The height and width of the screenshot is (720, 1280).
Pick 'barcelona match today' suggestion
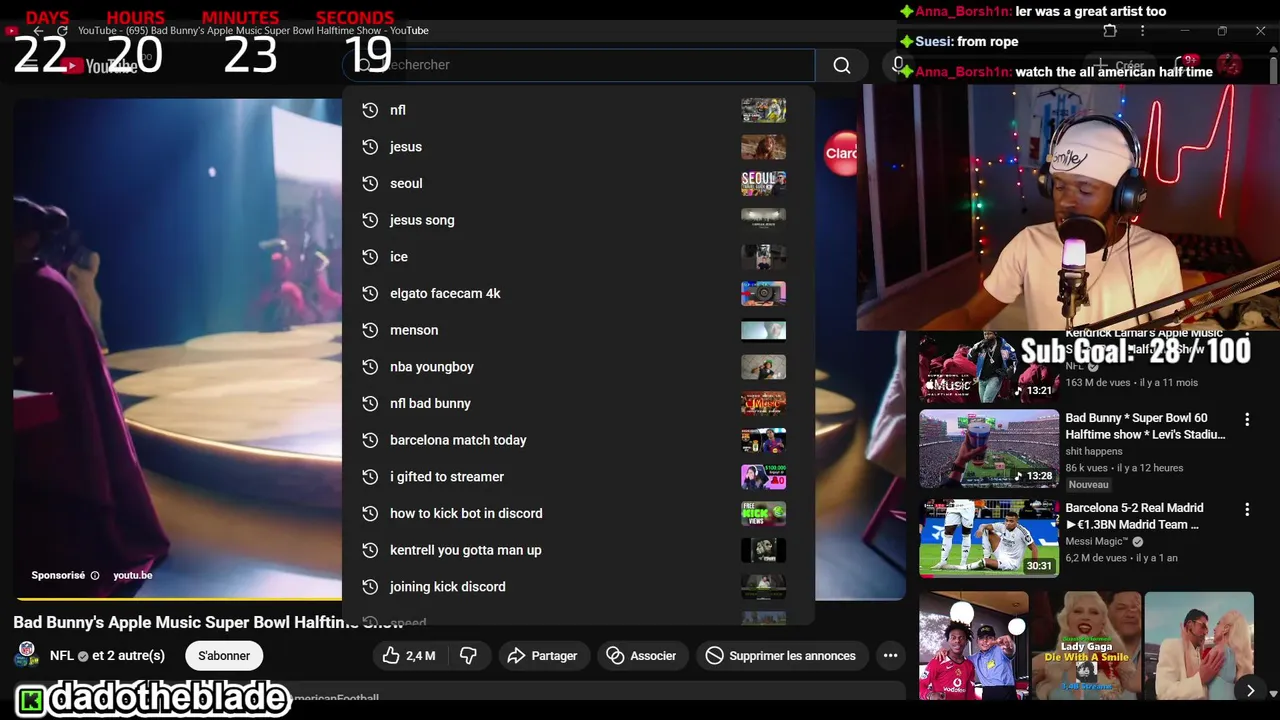tap(578, 440)
